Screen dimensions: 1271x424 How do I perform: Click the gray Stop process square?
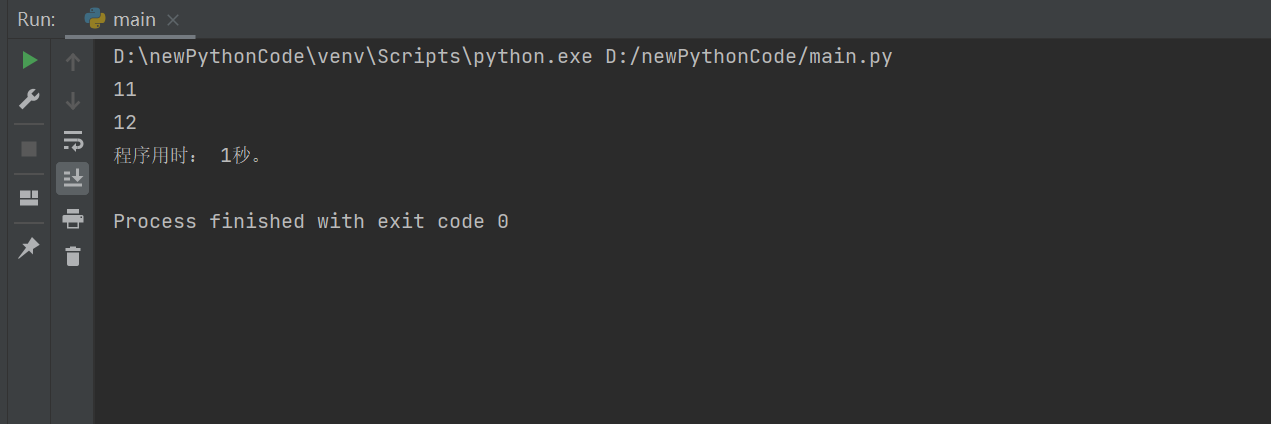click(x=29, y=149)
